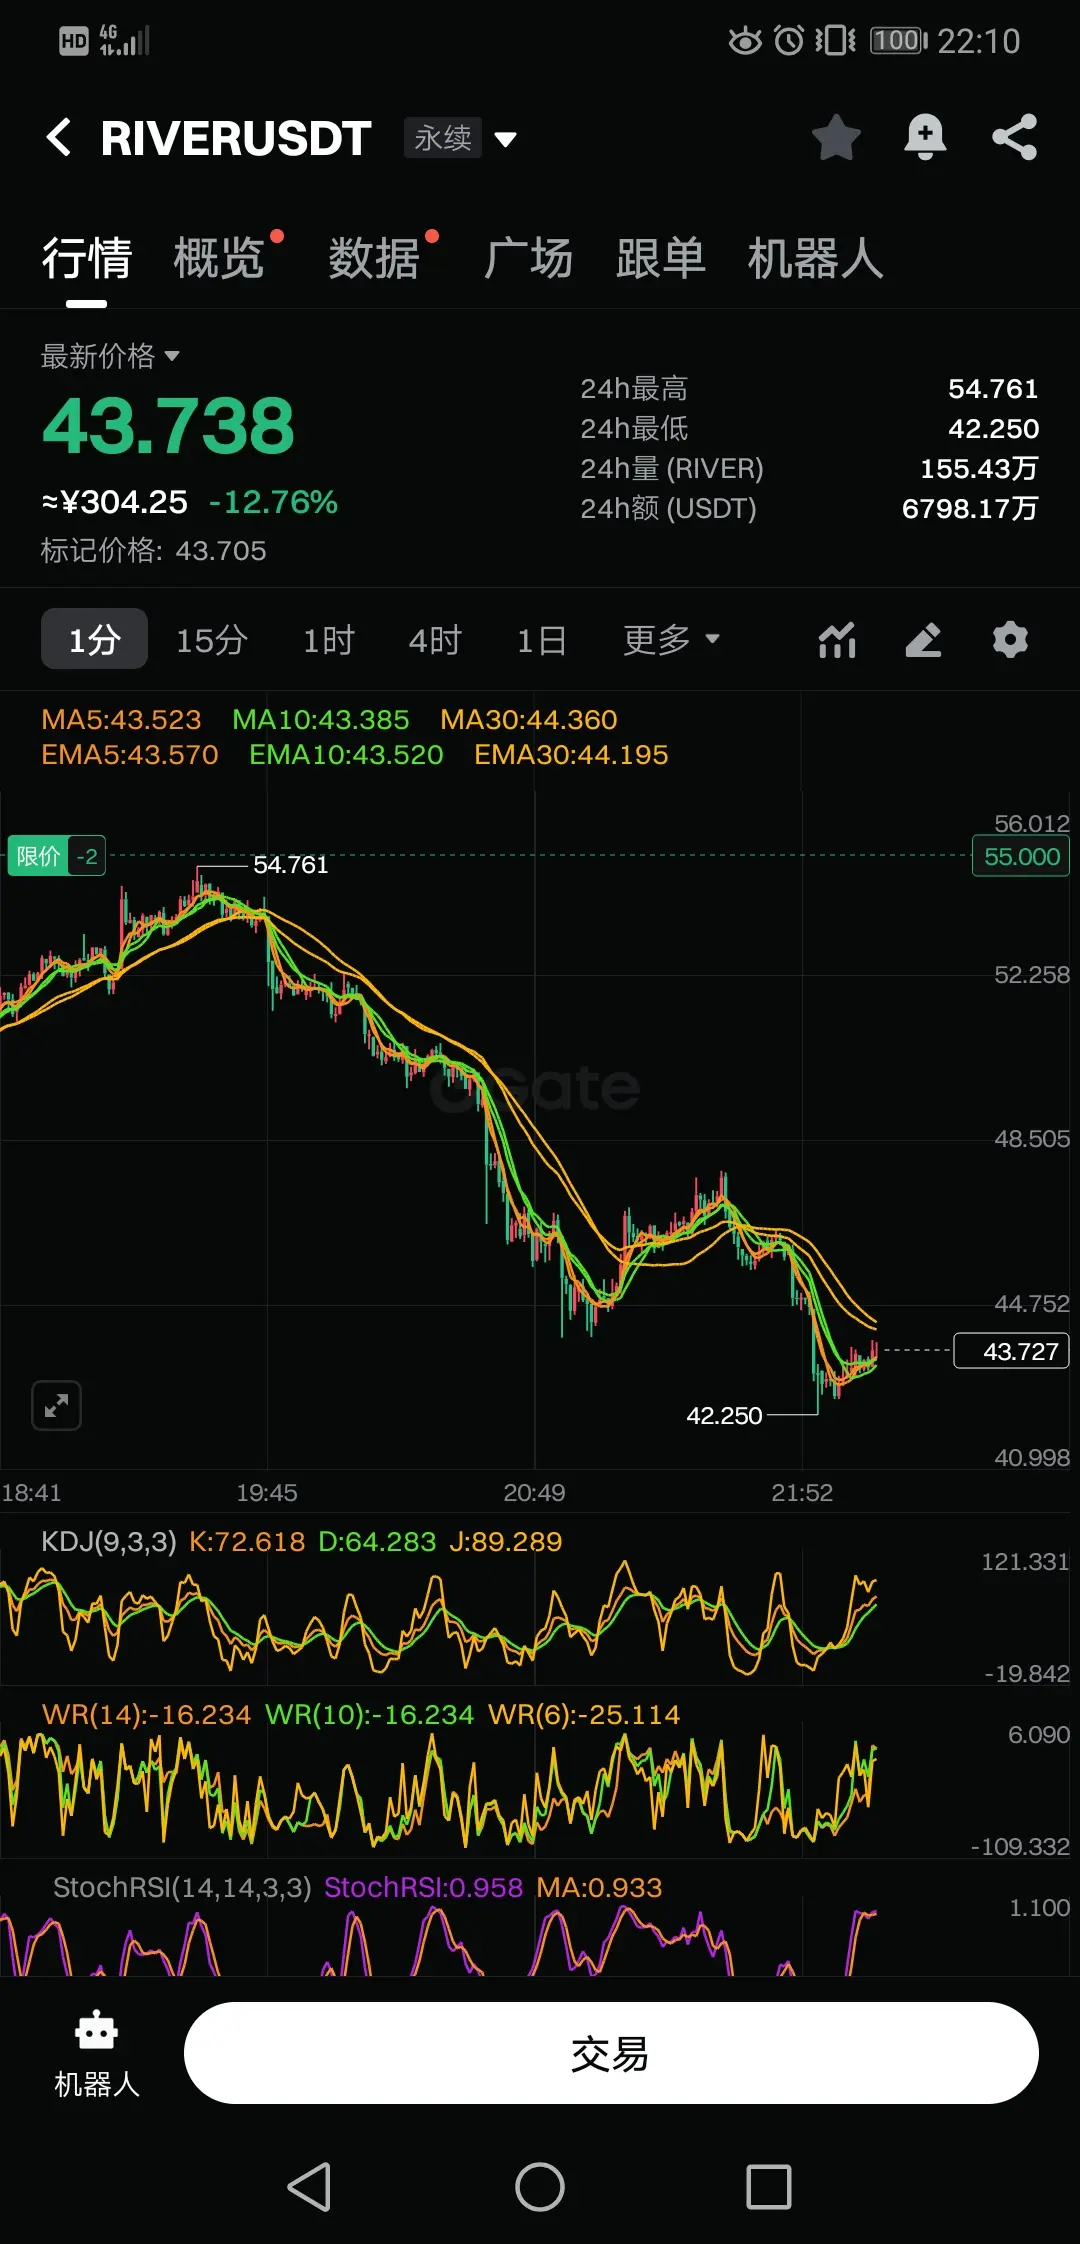This screenshot has width=1080, height=2244.
Task: Tap EMA10:43.520 indicator label
Action: [x=346, y=755]
